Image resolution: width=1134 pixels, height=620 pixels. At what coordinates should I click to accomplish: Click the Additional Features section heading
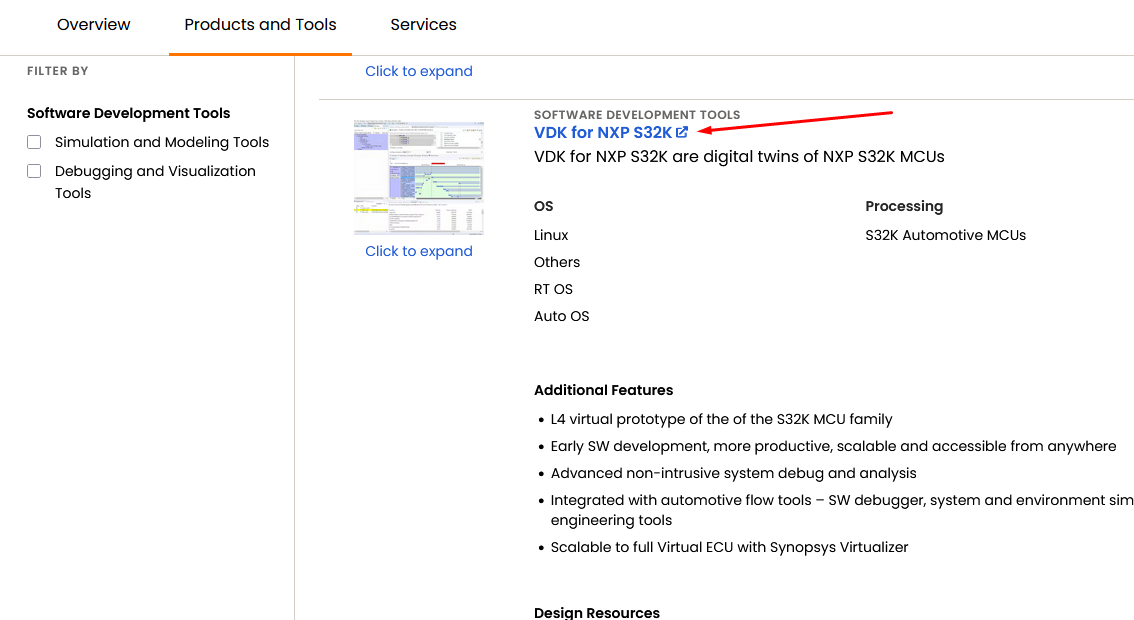[x=603, y=390]
